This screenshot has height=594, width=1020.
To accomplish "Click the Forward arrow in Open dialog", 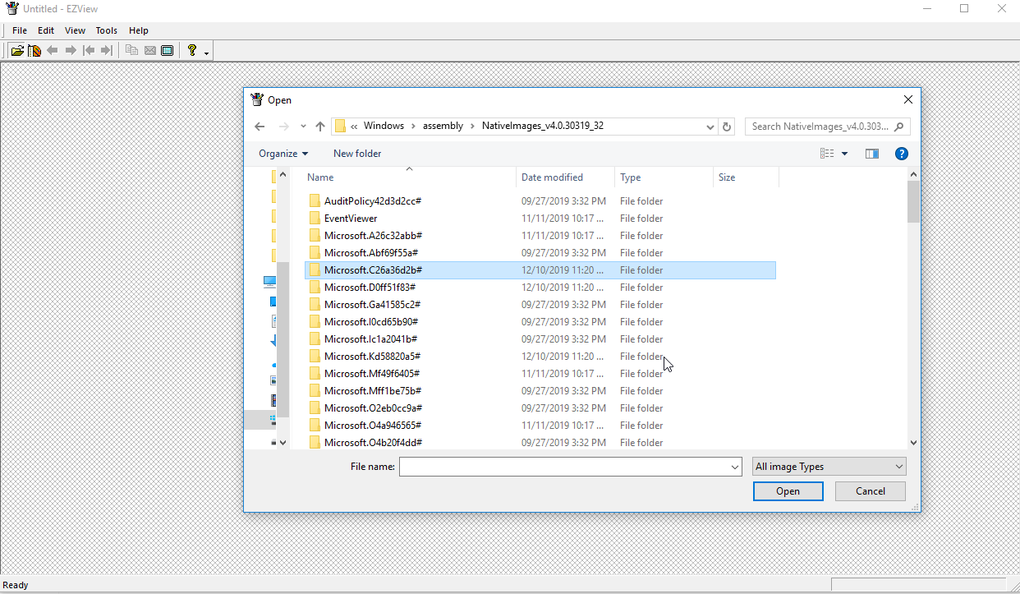I will (x=283, y=126).
